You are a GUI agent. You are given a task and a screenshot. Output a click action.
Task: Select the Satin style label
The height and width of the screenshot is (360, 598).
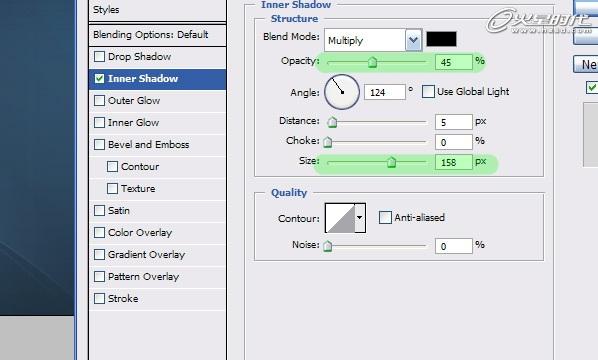pos(119,211)
